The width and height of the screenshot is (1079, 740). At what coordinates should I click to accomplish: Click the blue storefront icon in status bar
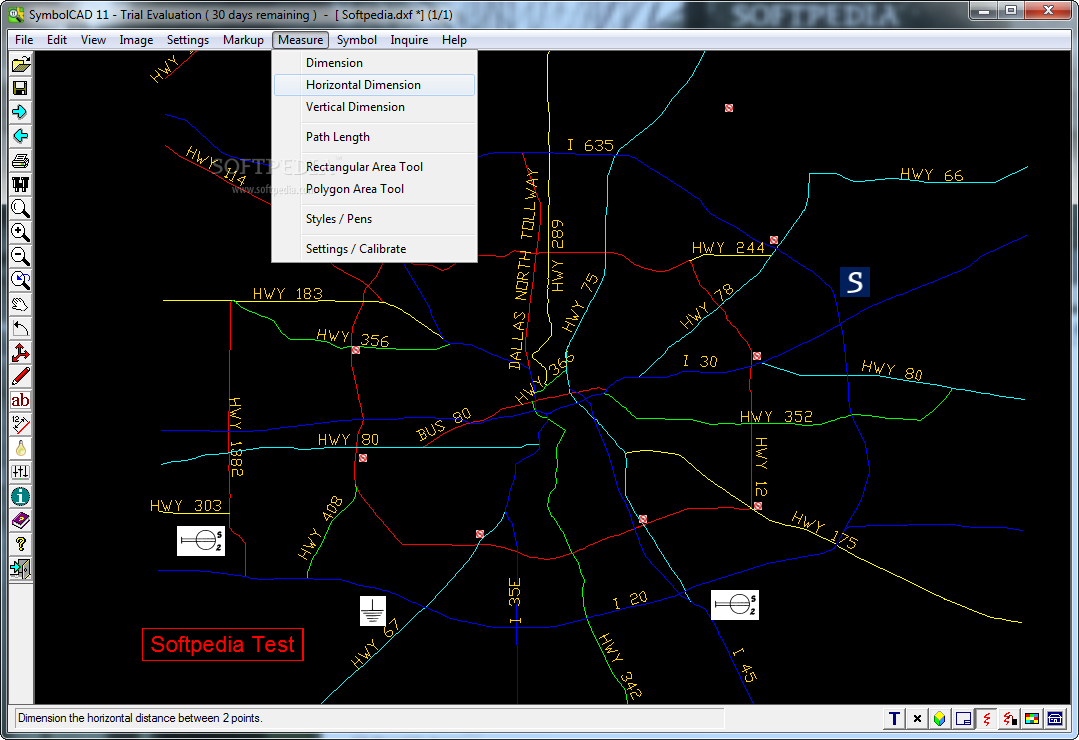1055,719
